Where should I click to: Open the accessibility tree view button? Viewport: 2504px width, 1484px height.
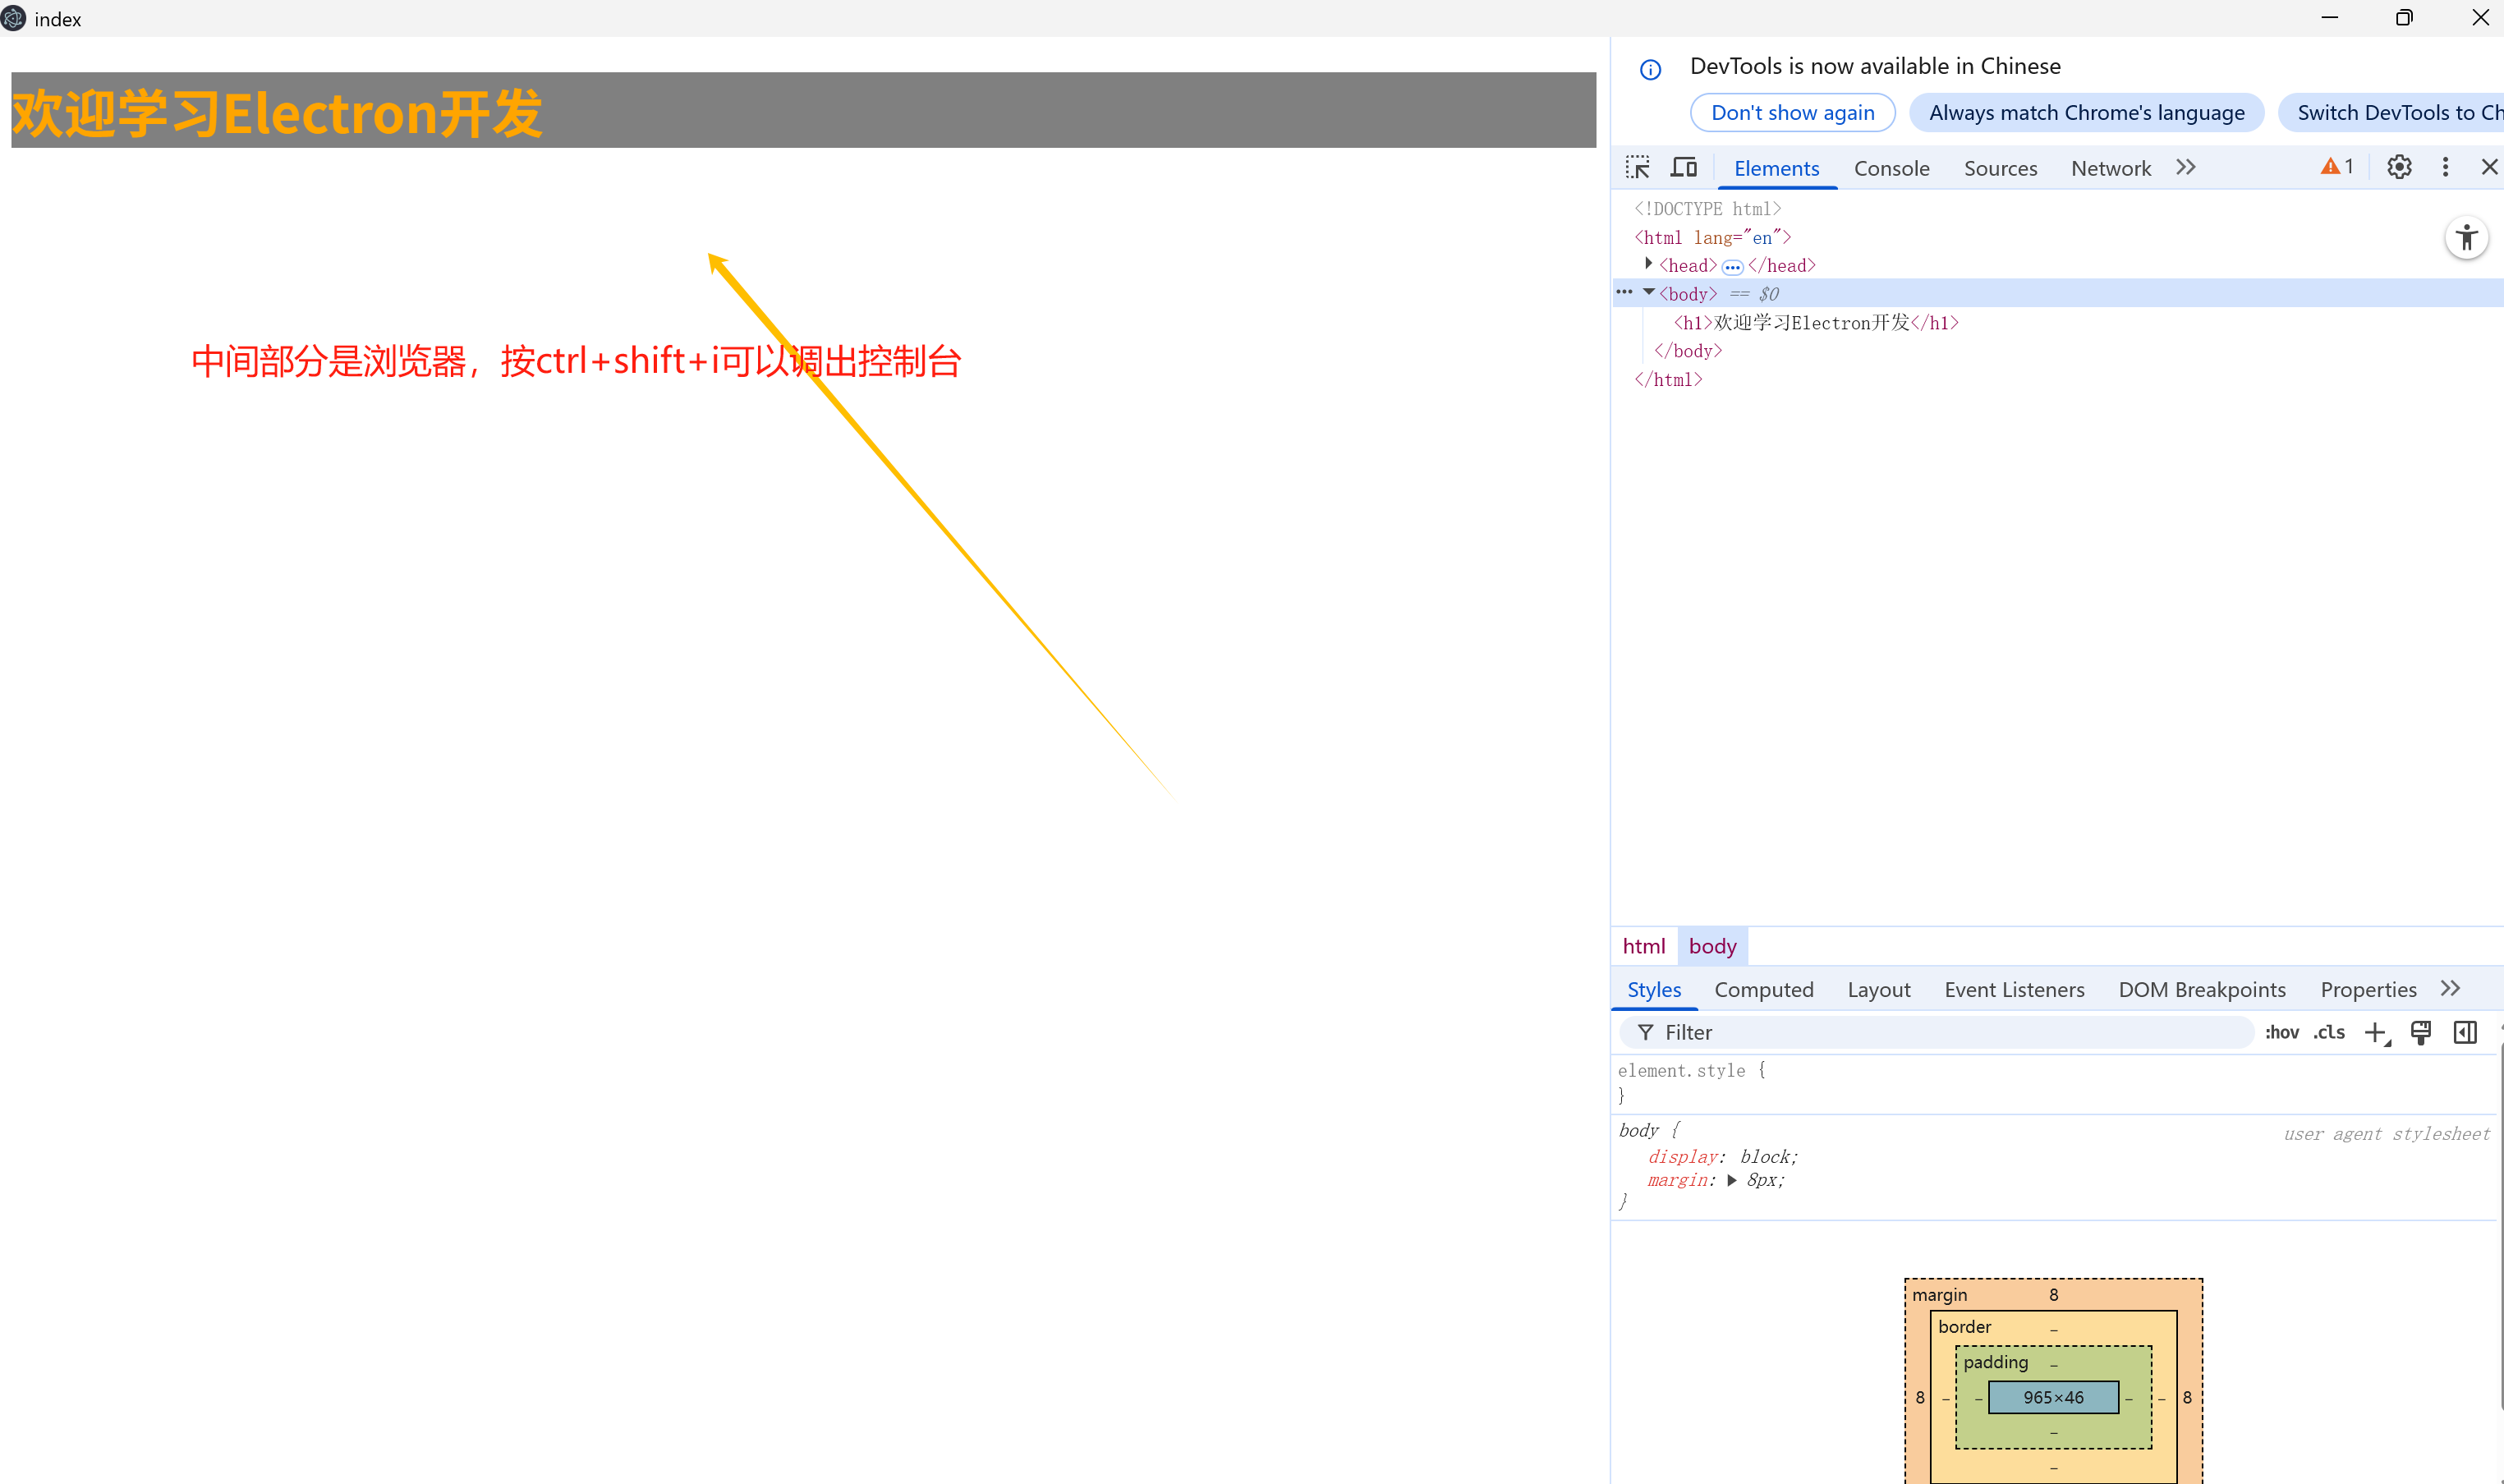pyautogui.click(x=2466, y=238)
